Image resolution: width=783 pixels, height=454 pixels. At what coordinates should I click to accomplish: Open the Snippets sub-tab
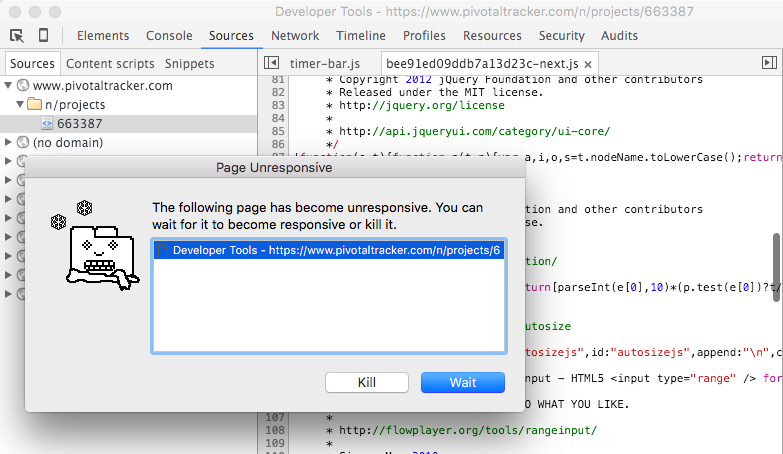point(189,64)
